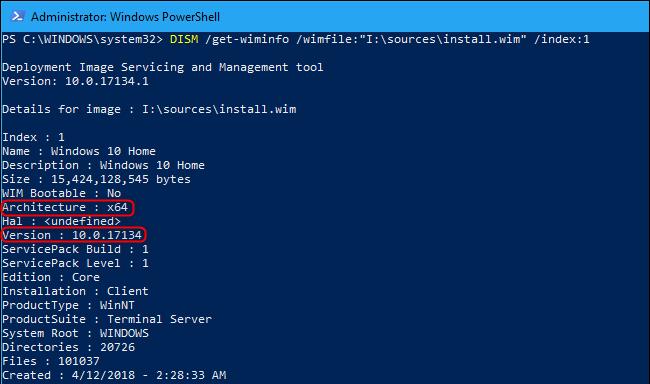Click the PowerShell icon in title bar

point(17,16)
